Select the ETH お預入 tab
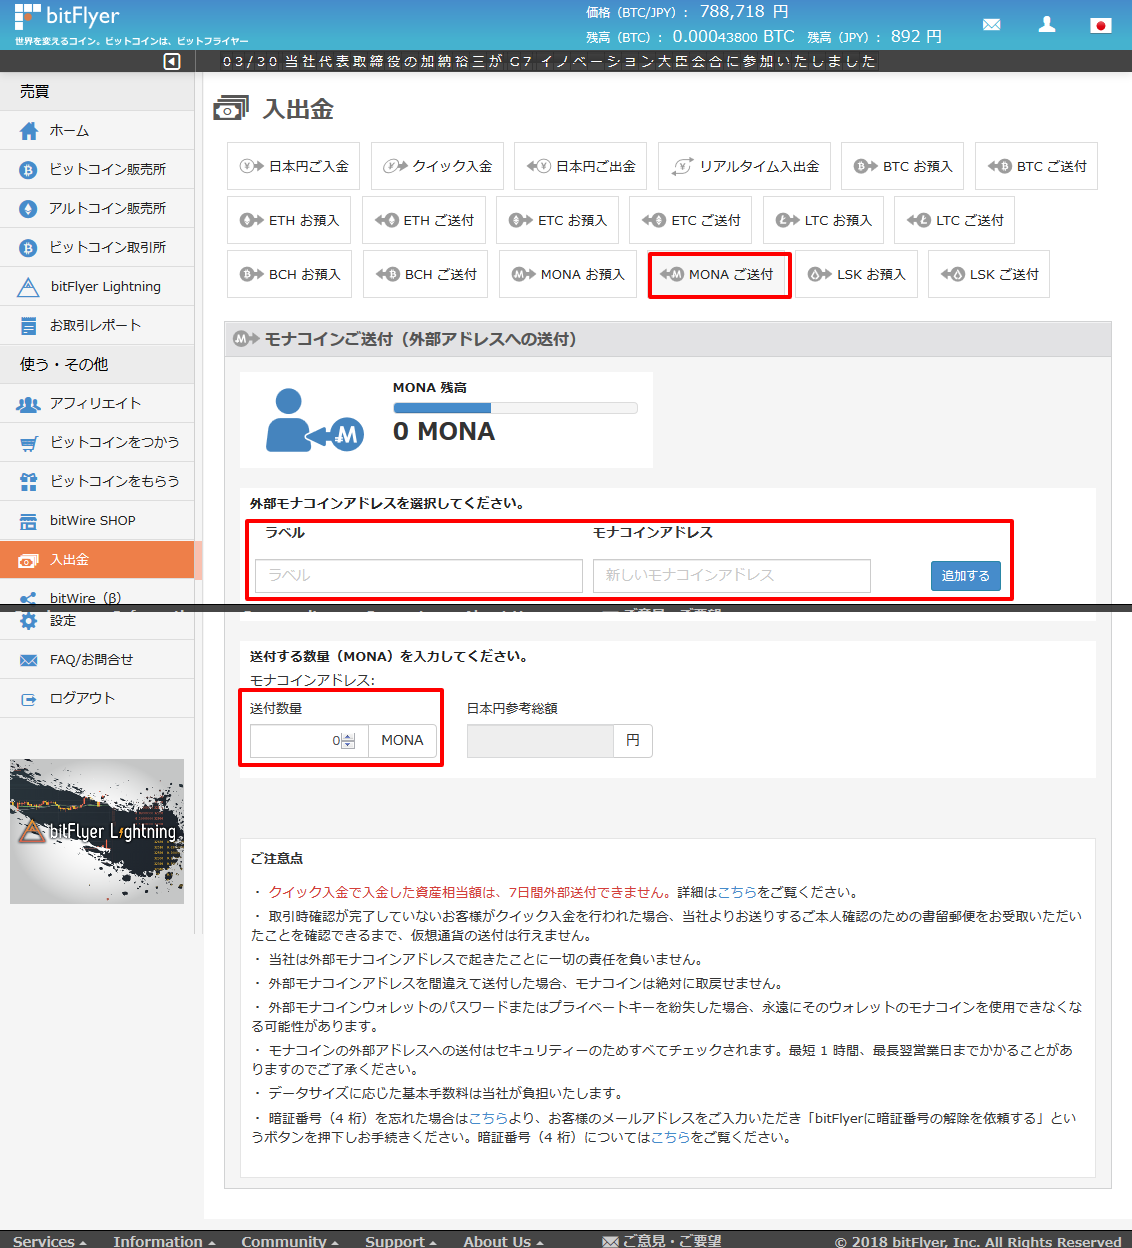Image resolution: width=1132 pixels, height=1248 pixels. [289, 220]
